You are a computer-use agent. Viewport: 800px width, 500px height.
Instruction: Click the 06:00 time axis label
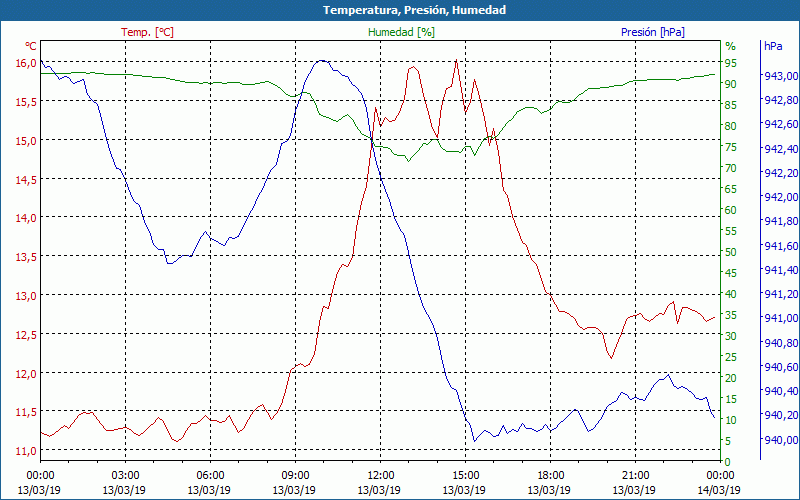210,476
